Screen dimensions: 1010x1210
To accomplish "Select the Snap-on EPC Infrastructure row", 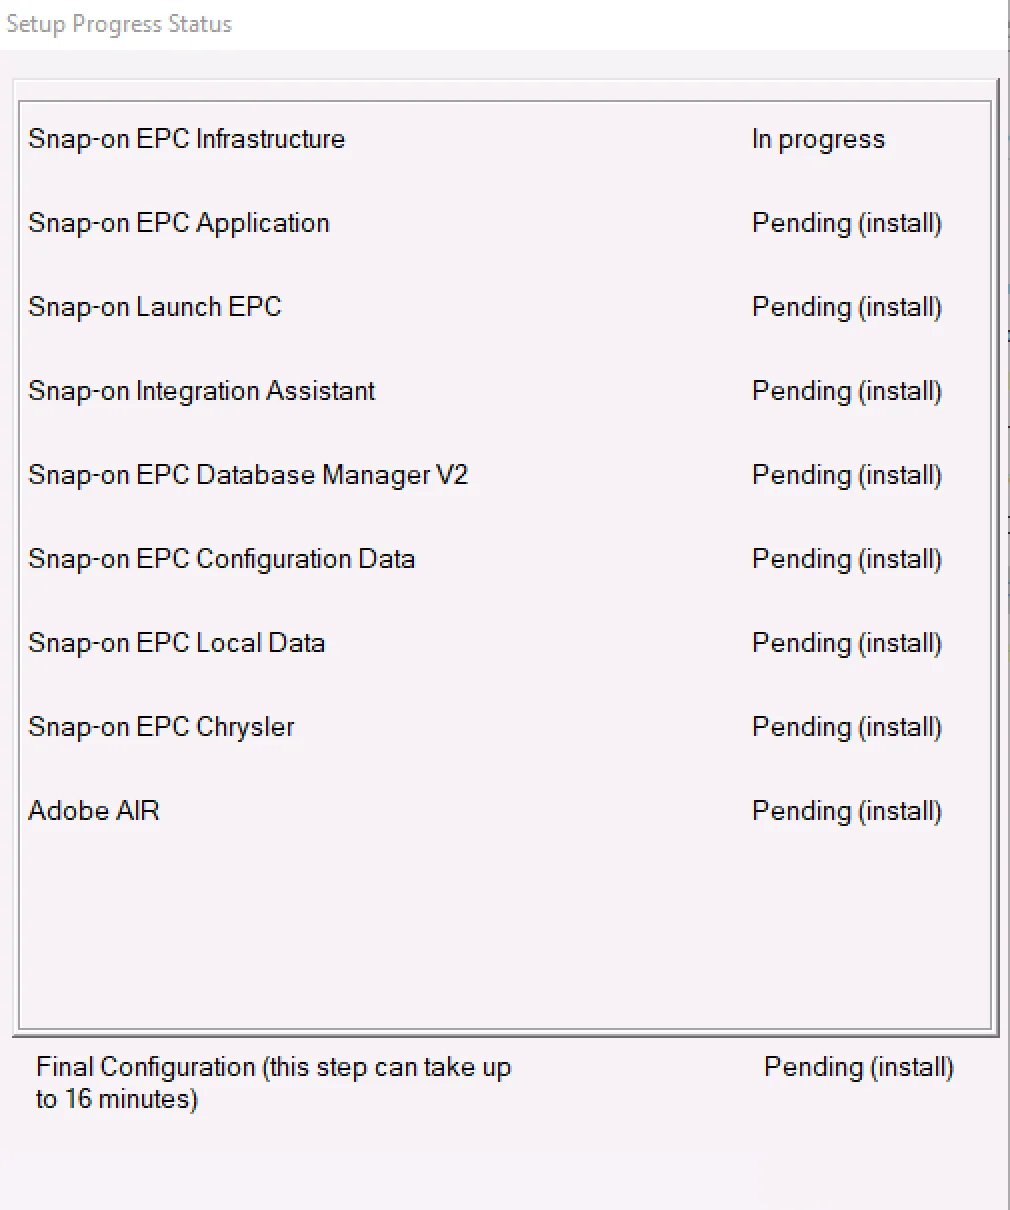I will click(x=187, y=139).
